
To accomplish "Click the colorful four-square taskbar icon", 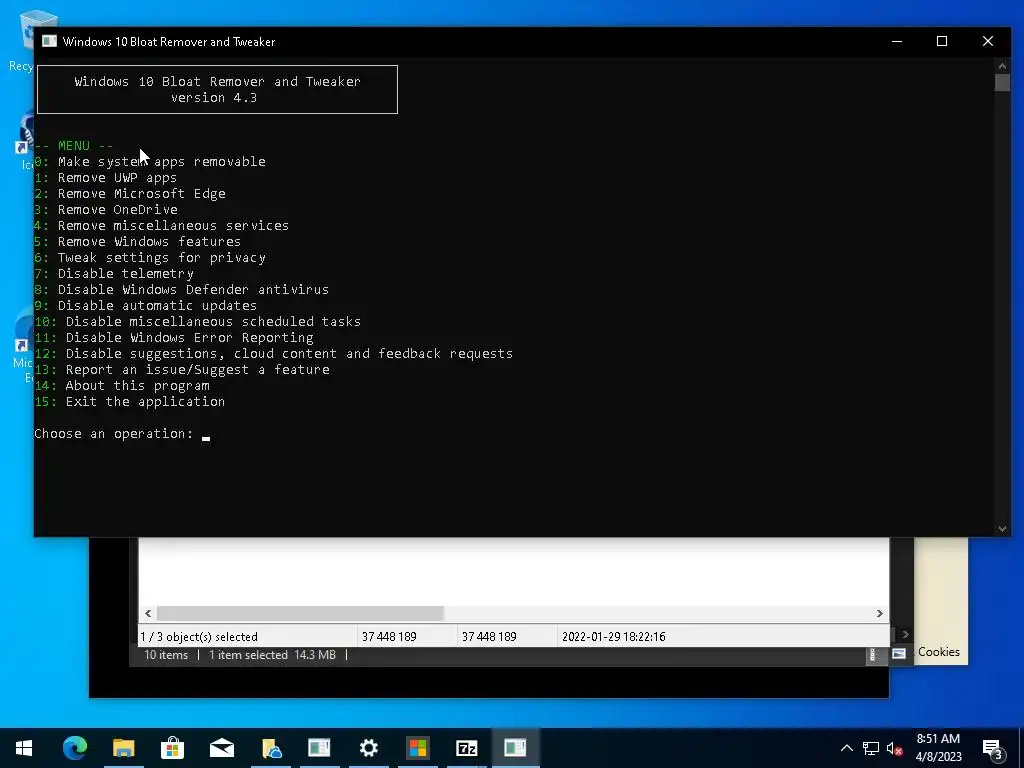I will [x=418, y=748].
